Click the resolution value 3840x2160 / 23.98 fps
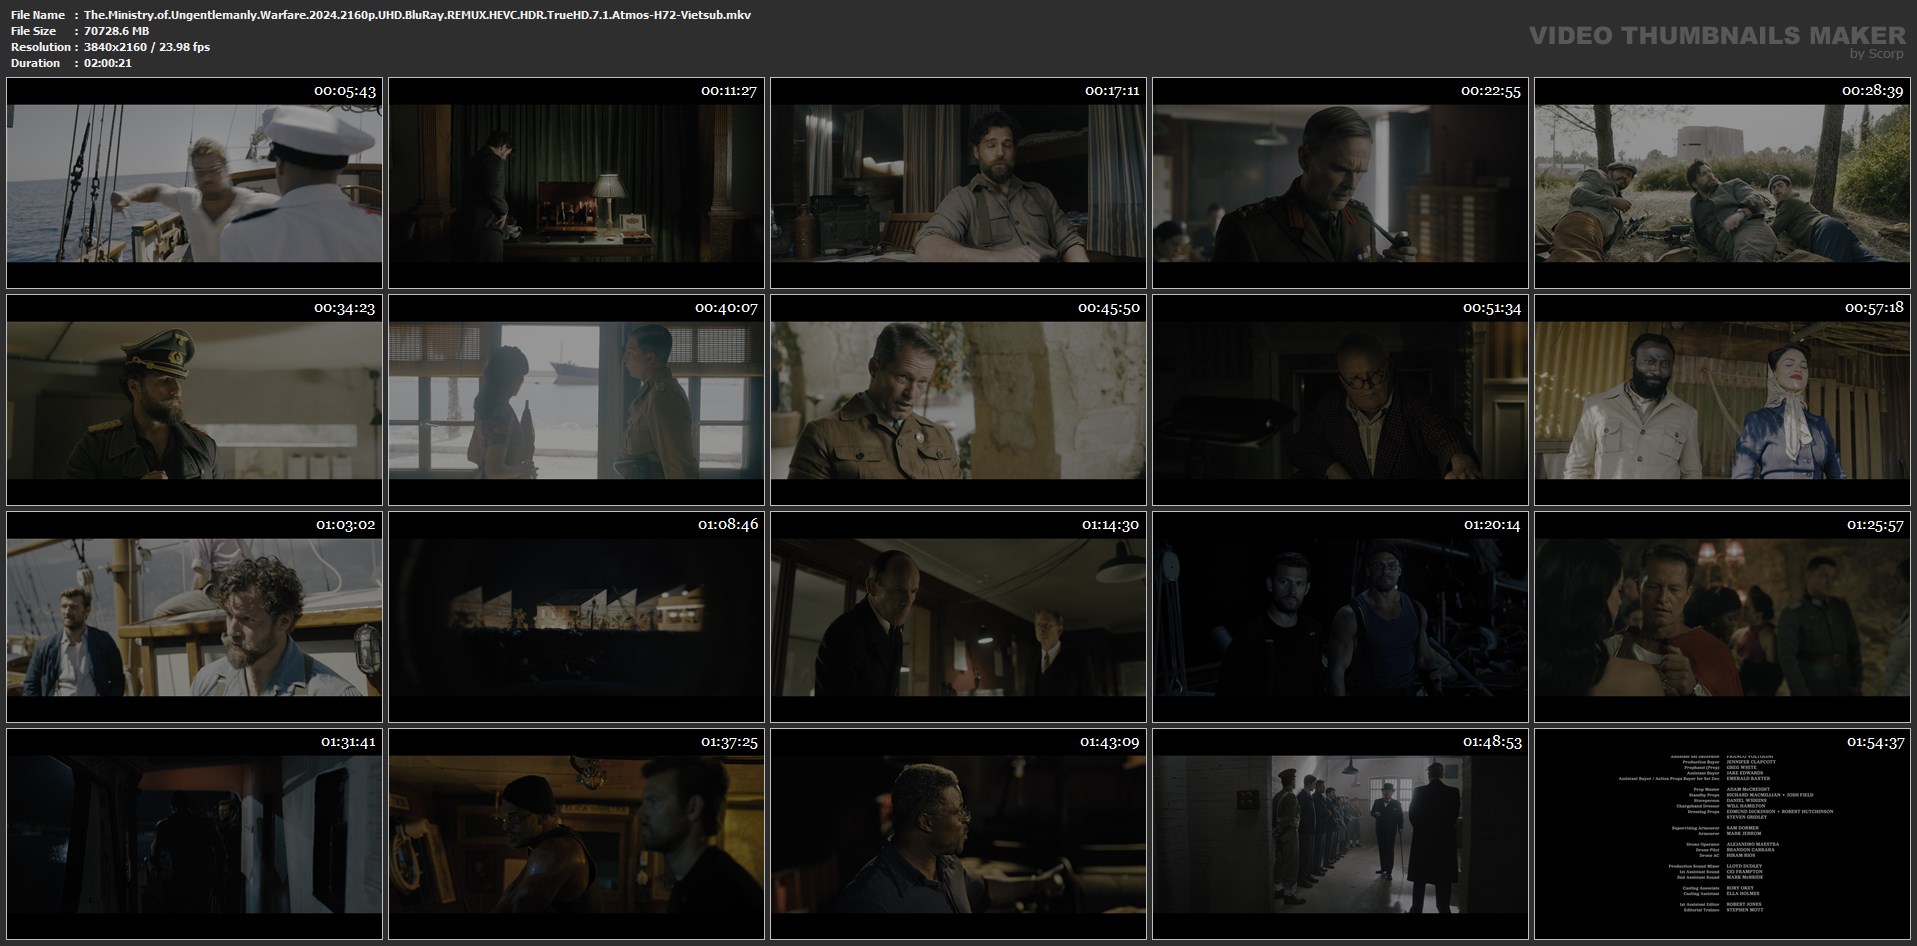 click(x=147, y=47)
